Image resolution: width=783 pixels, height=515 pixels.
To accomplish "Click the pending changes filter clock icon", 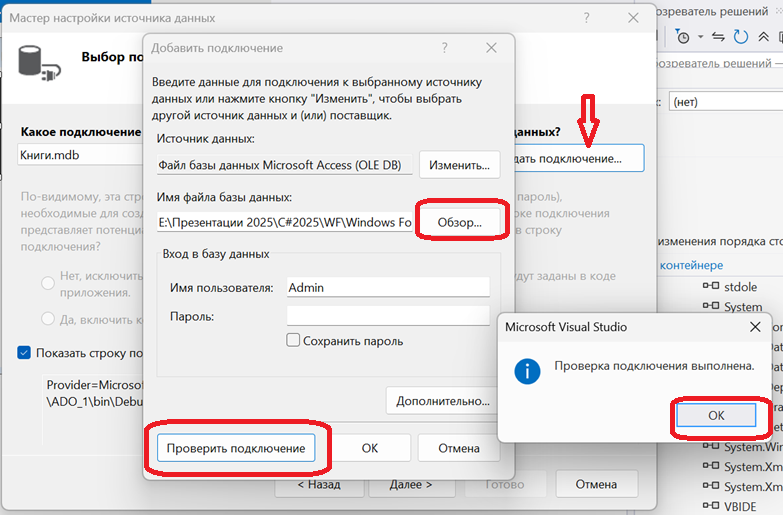I will [683, 37].
